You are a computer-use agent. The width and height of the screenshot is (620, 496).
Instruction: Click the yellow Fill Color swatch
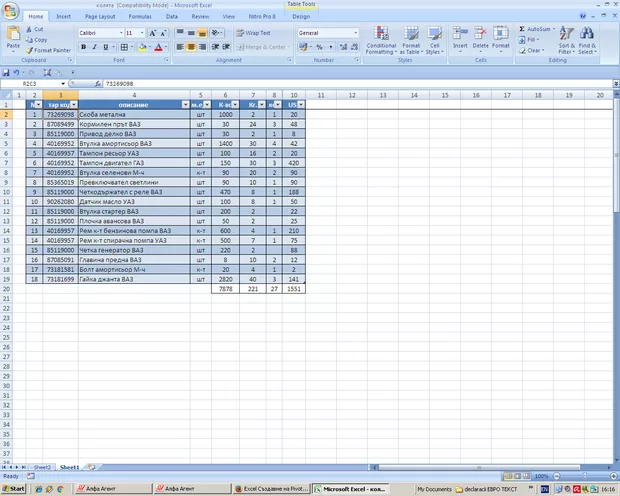(x=142, y=47)
